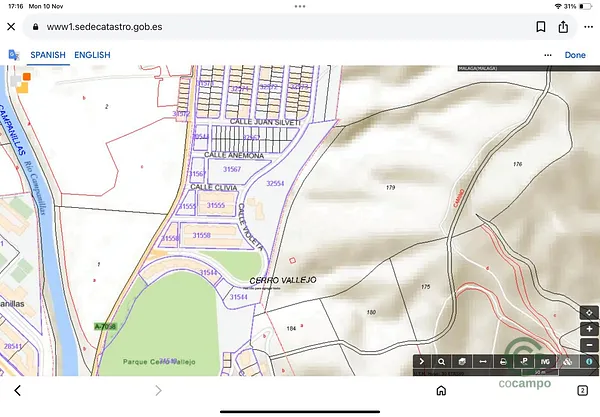Tap Done to close translation bar
This screenshot has width=600, height=417.
click(575, 55)
